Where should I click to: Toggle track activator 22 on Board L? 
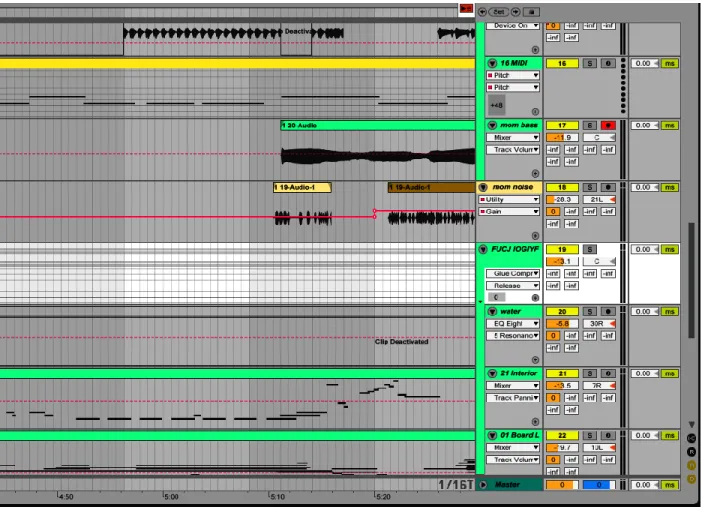[562, 435]
